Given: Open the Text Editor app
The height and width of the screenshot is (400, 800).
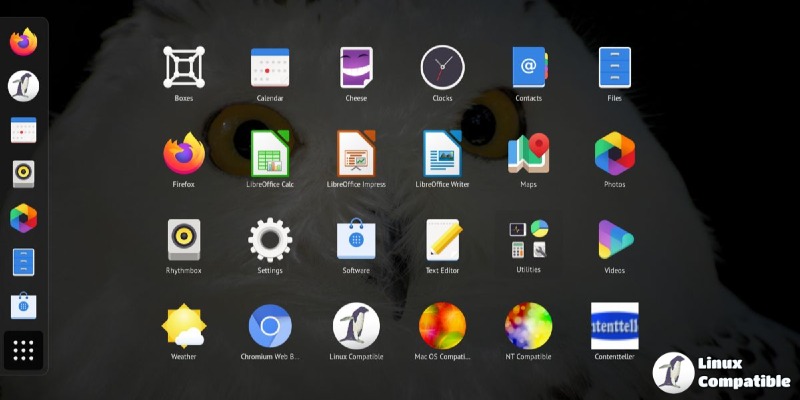Looking at the screenshot, I should (x=442, y=240).
